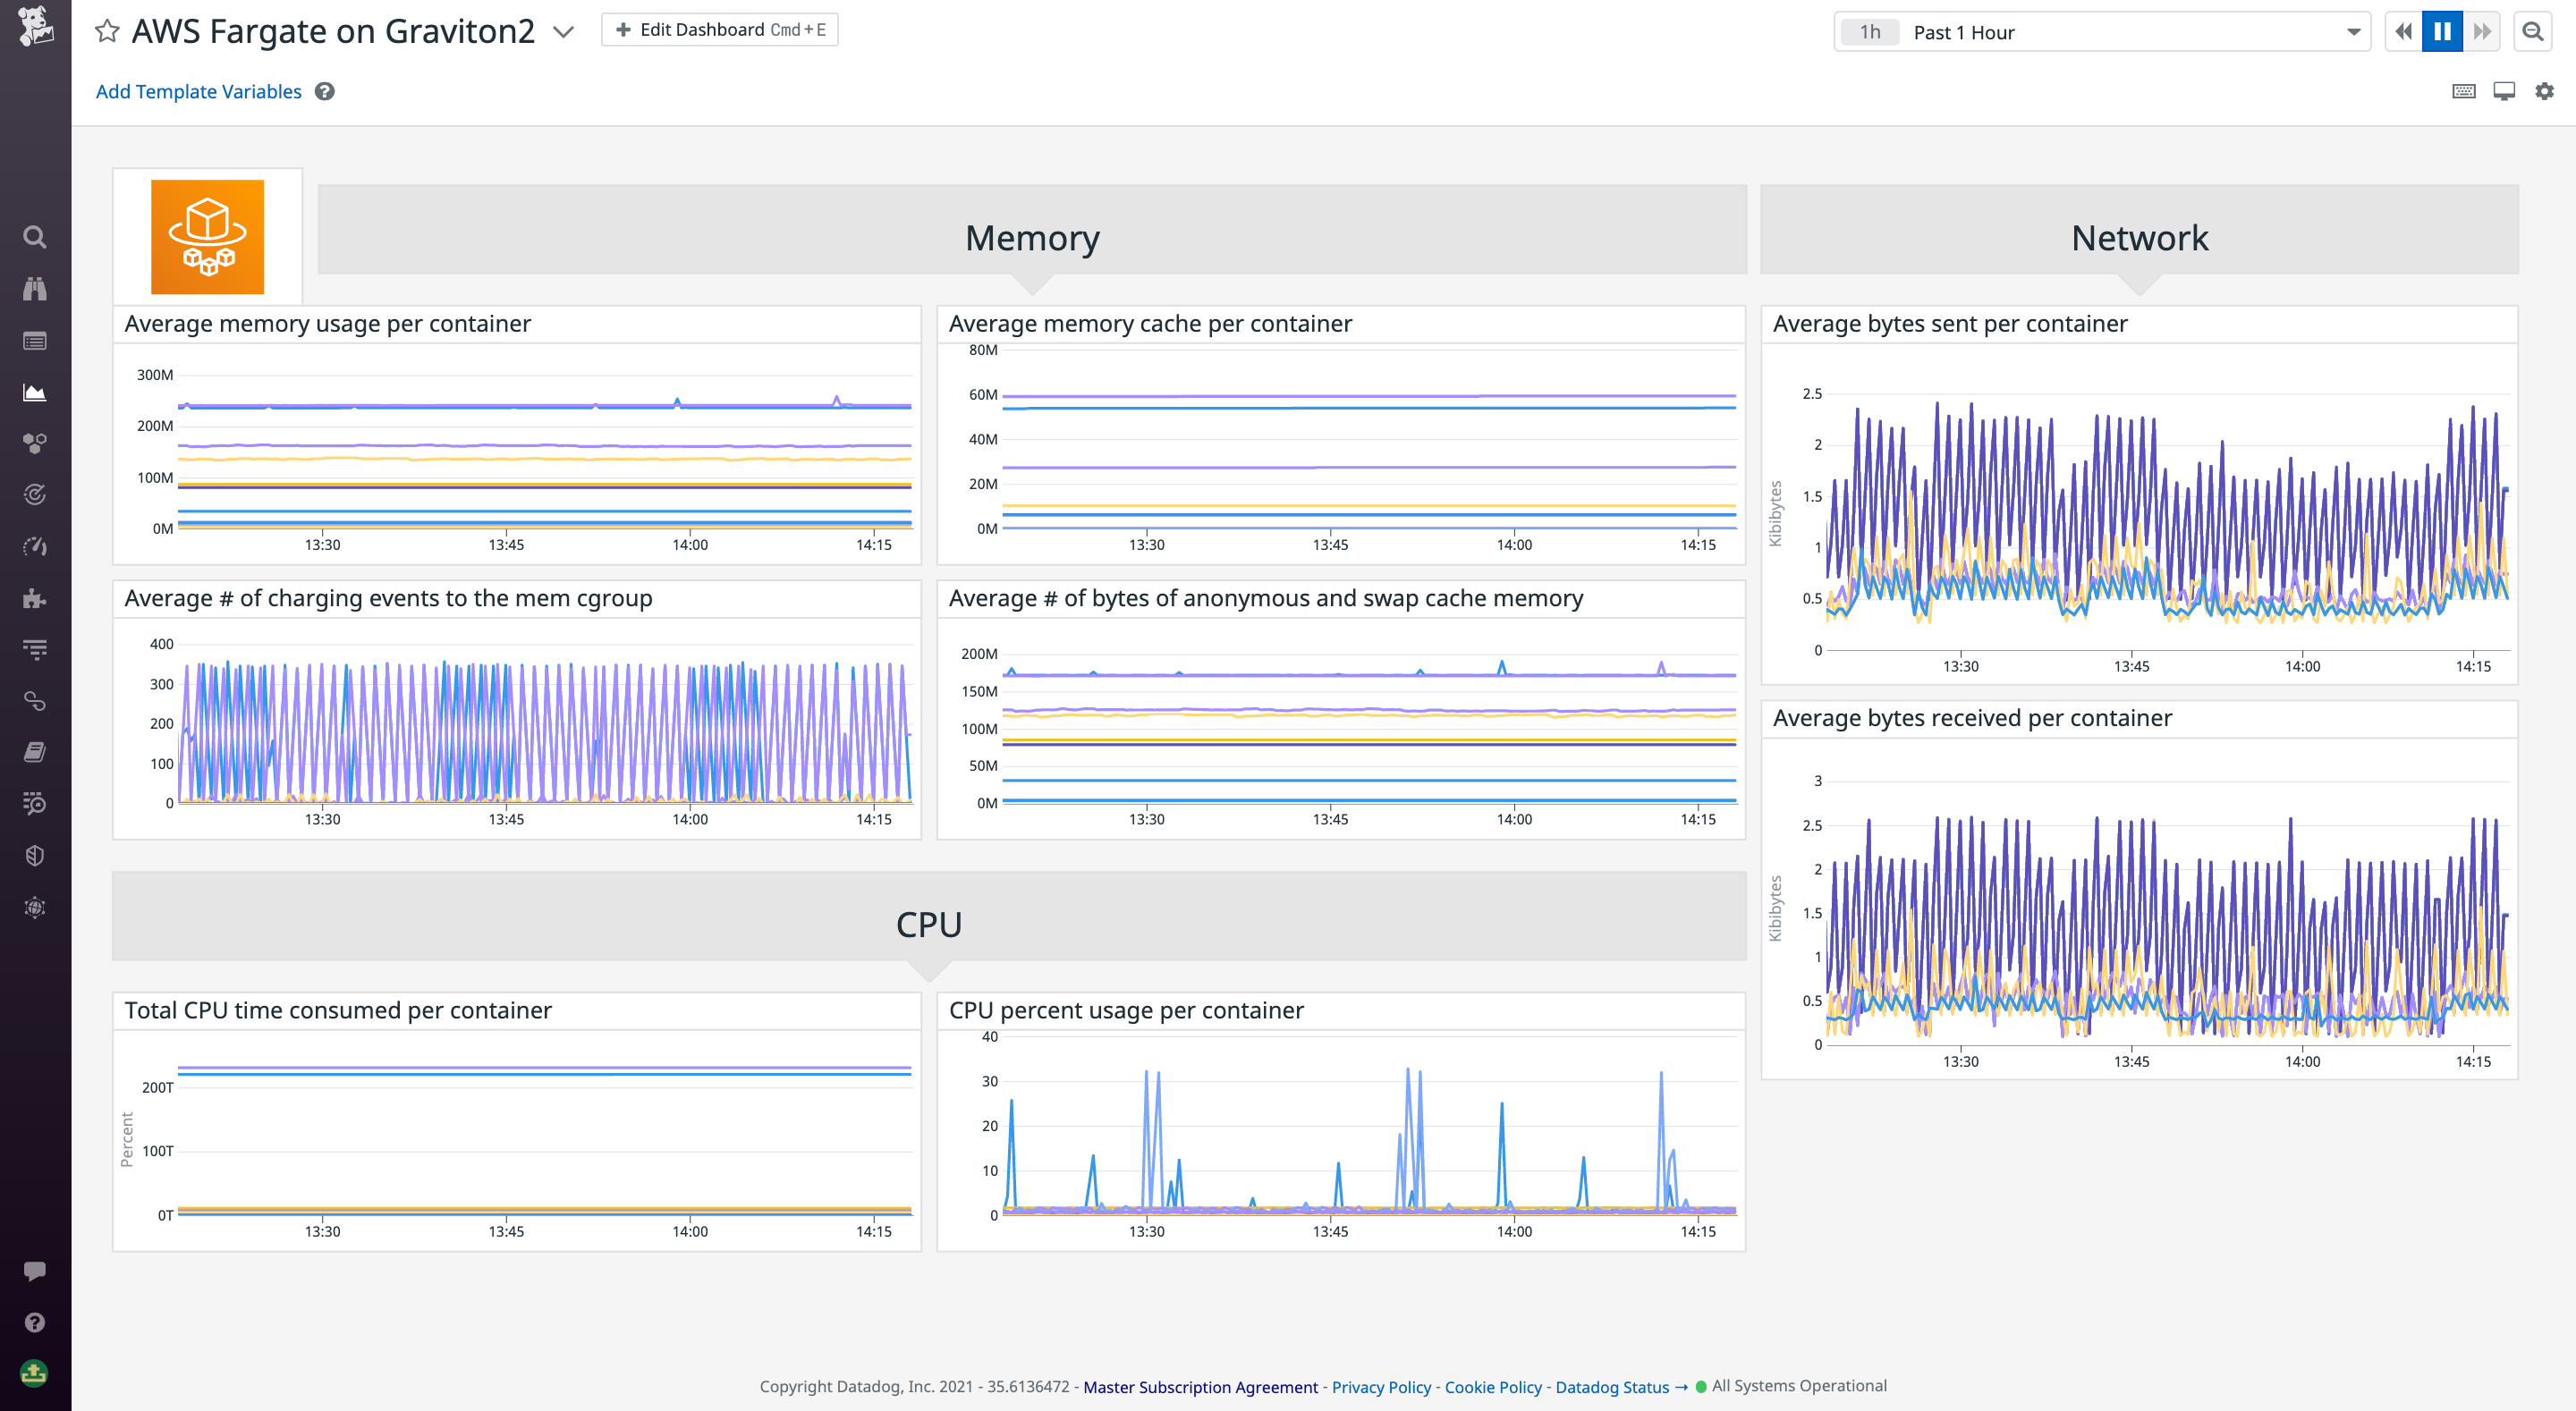Select the Dashboards chart icon in sidebar
The width and height of the screenshot is (2576, 1411).
tap(35, 392)
